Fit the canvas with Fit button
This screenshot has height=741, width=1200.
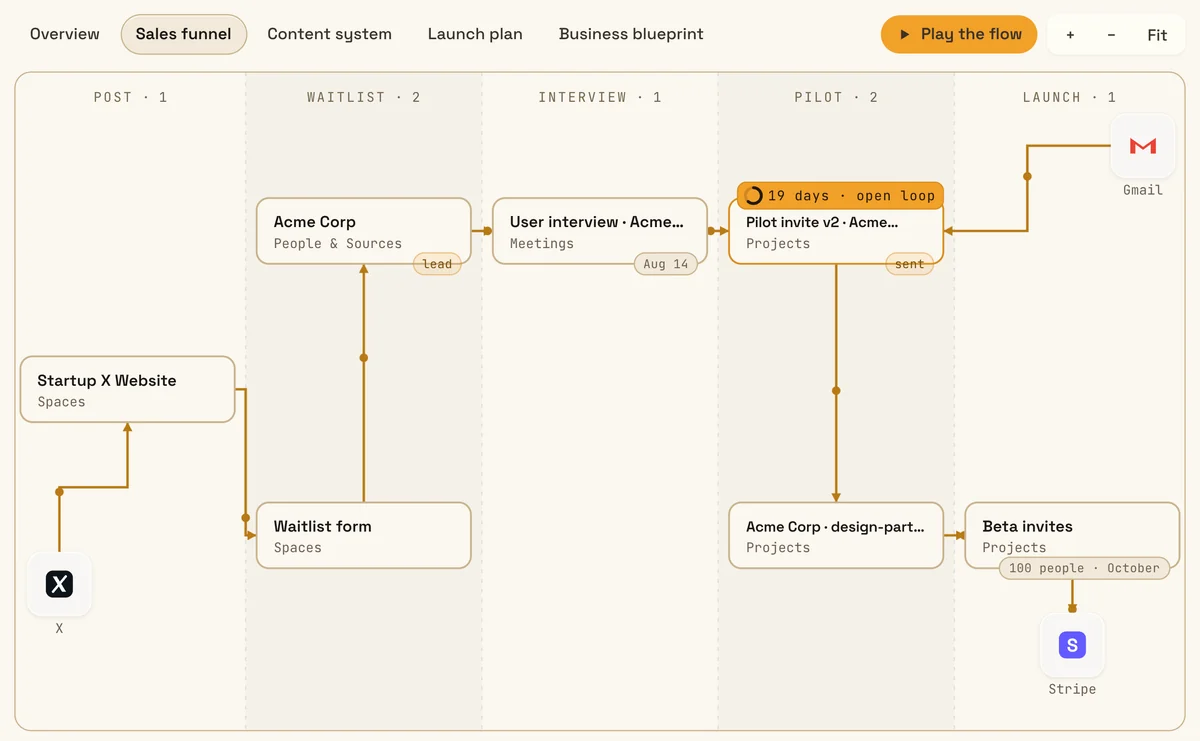(x=1157, y=35)
